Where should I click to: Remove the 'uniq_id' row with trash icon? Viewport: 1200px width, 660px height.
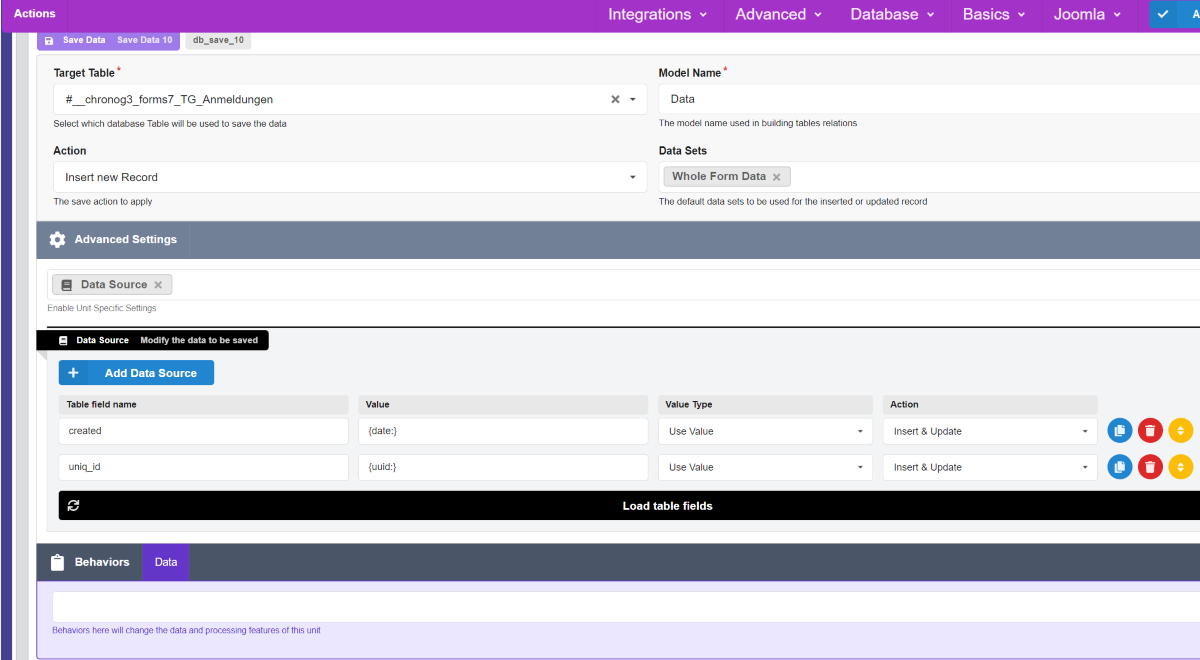1150,467
